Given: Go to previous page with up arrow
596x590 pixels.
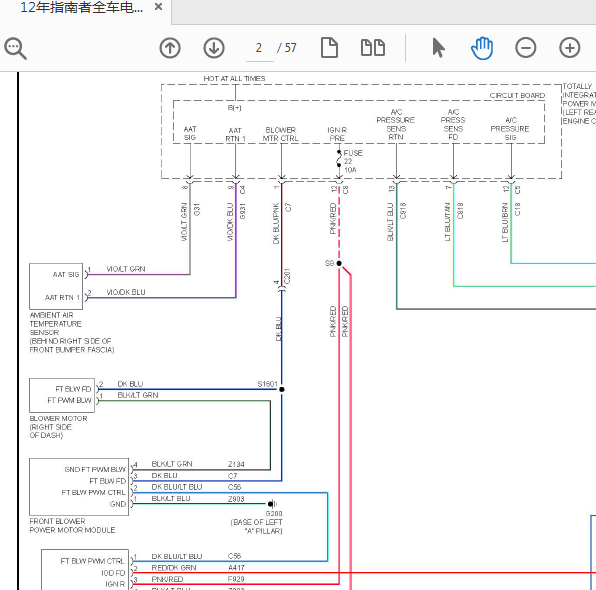Looking at the screenshot, I should [x=170, y=48].
